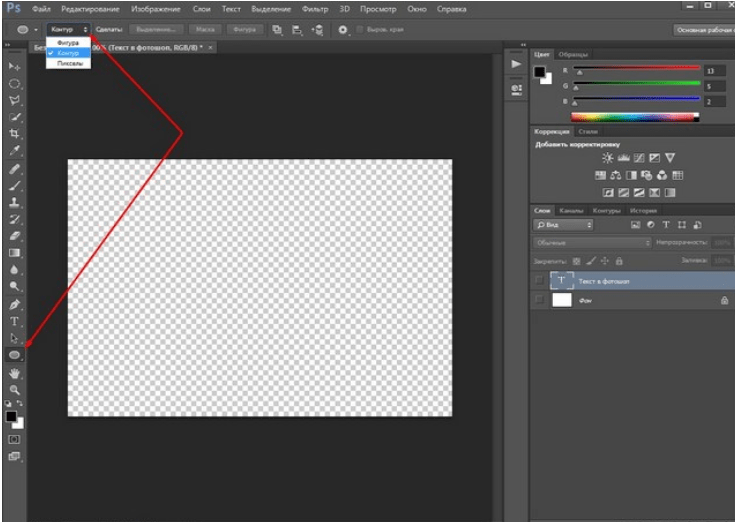Click the foreground color swatch in toolbar
This screenshot has width=735, height=522.
point(12,416)
